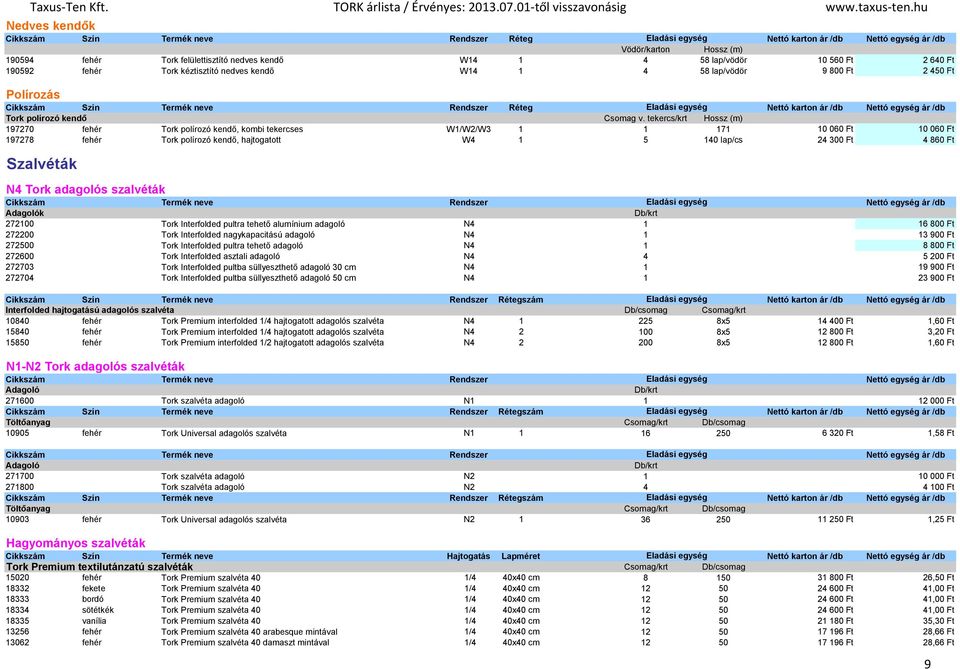Click the "W1/W2/W3" system cell
Image resolution: width=960 pixels, height=669 pixels.
tap(468, 129)
